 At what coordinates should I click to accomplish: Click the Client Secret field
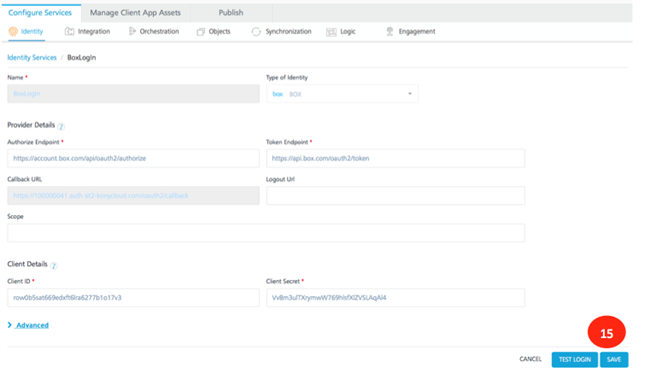pos(395,298)
